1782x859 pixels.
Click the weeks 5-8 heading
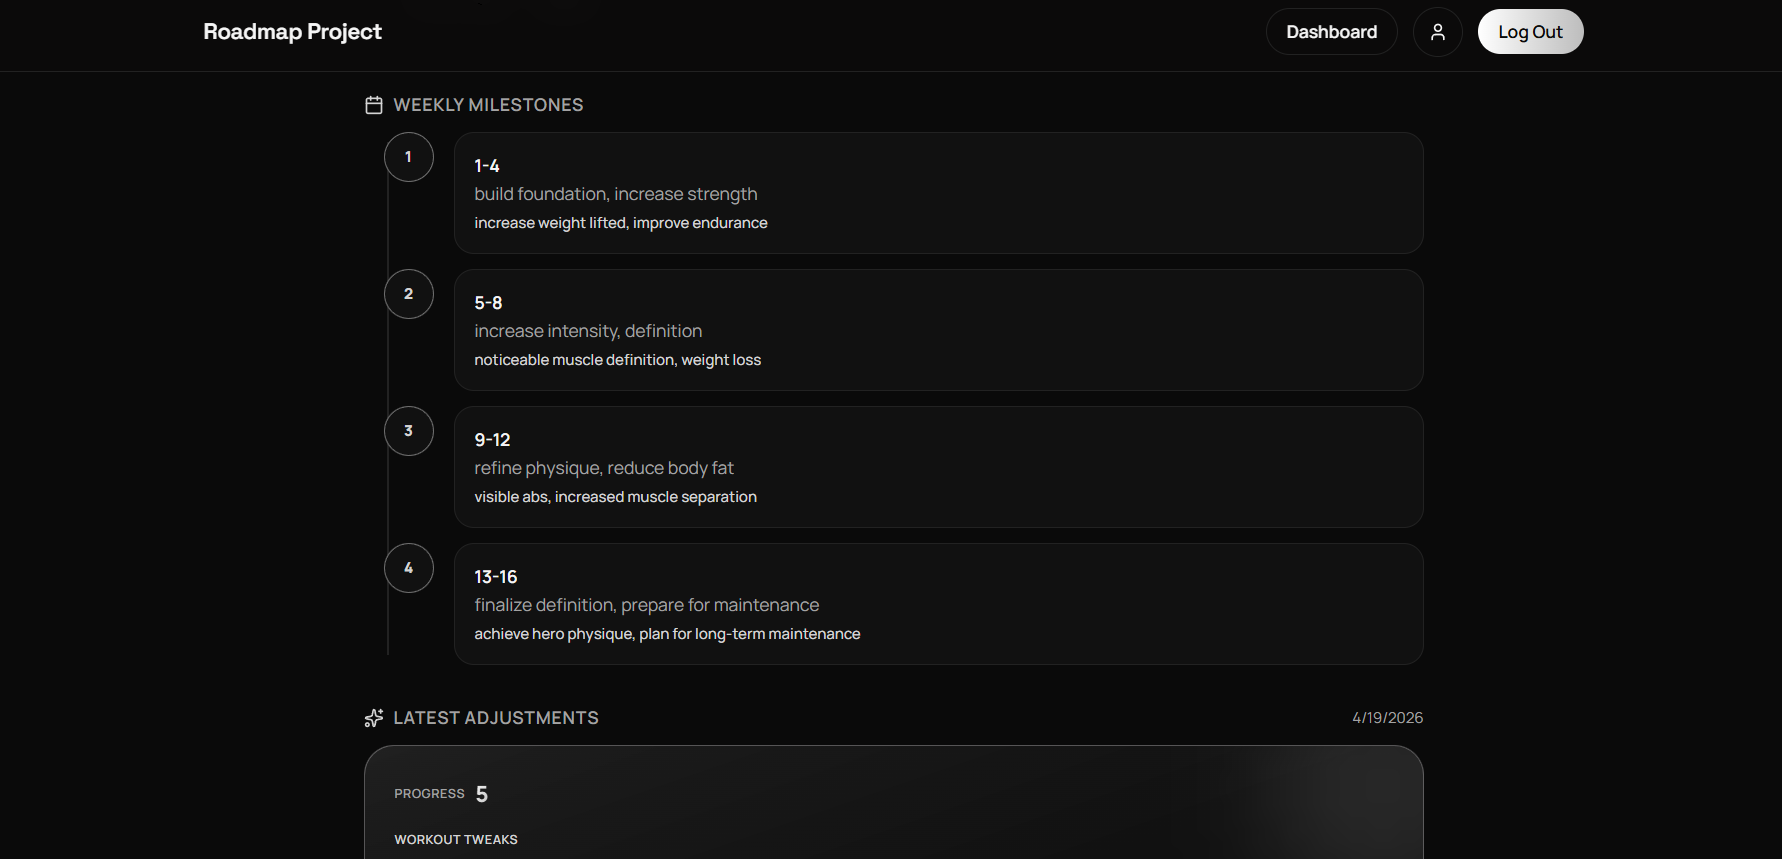488,303
